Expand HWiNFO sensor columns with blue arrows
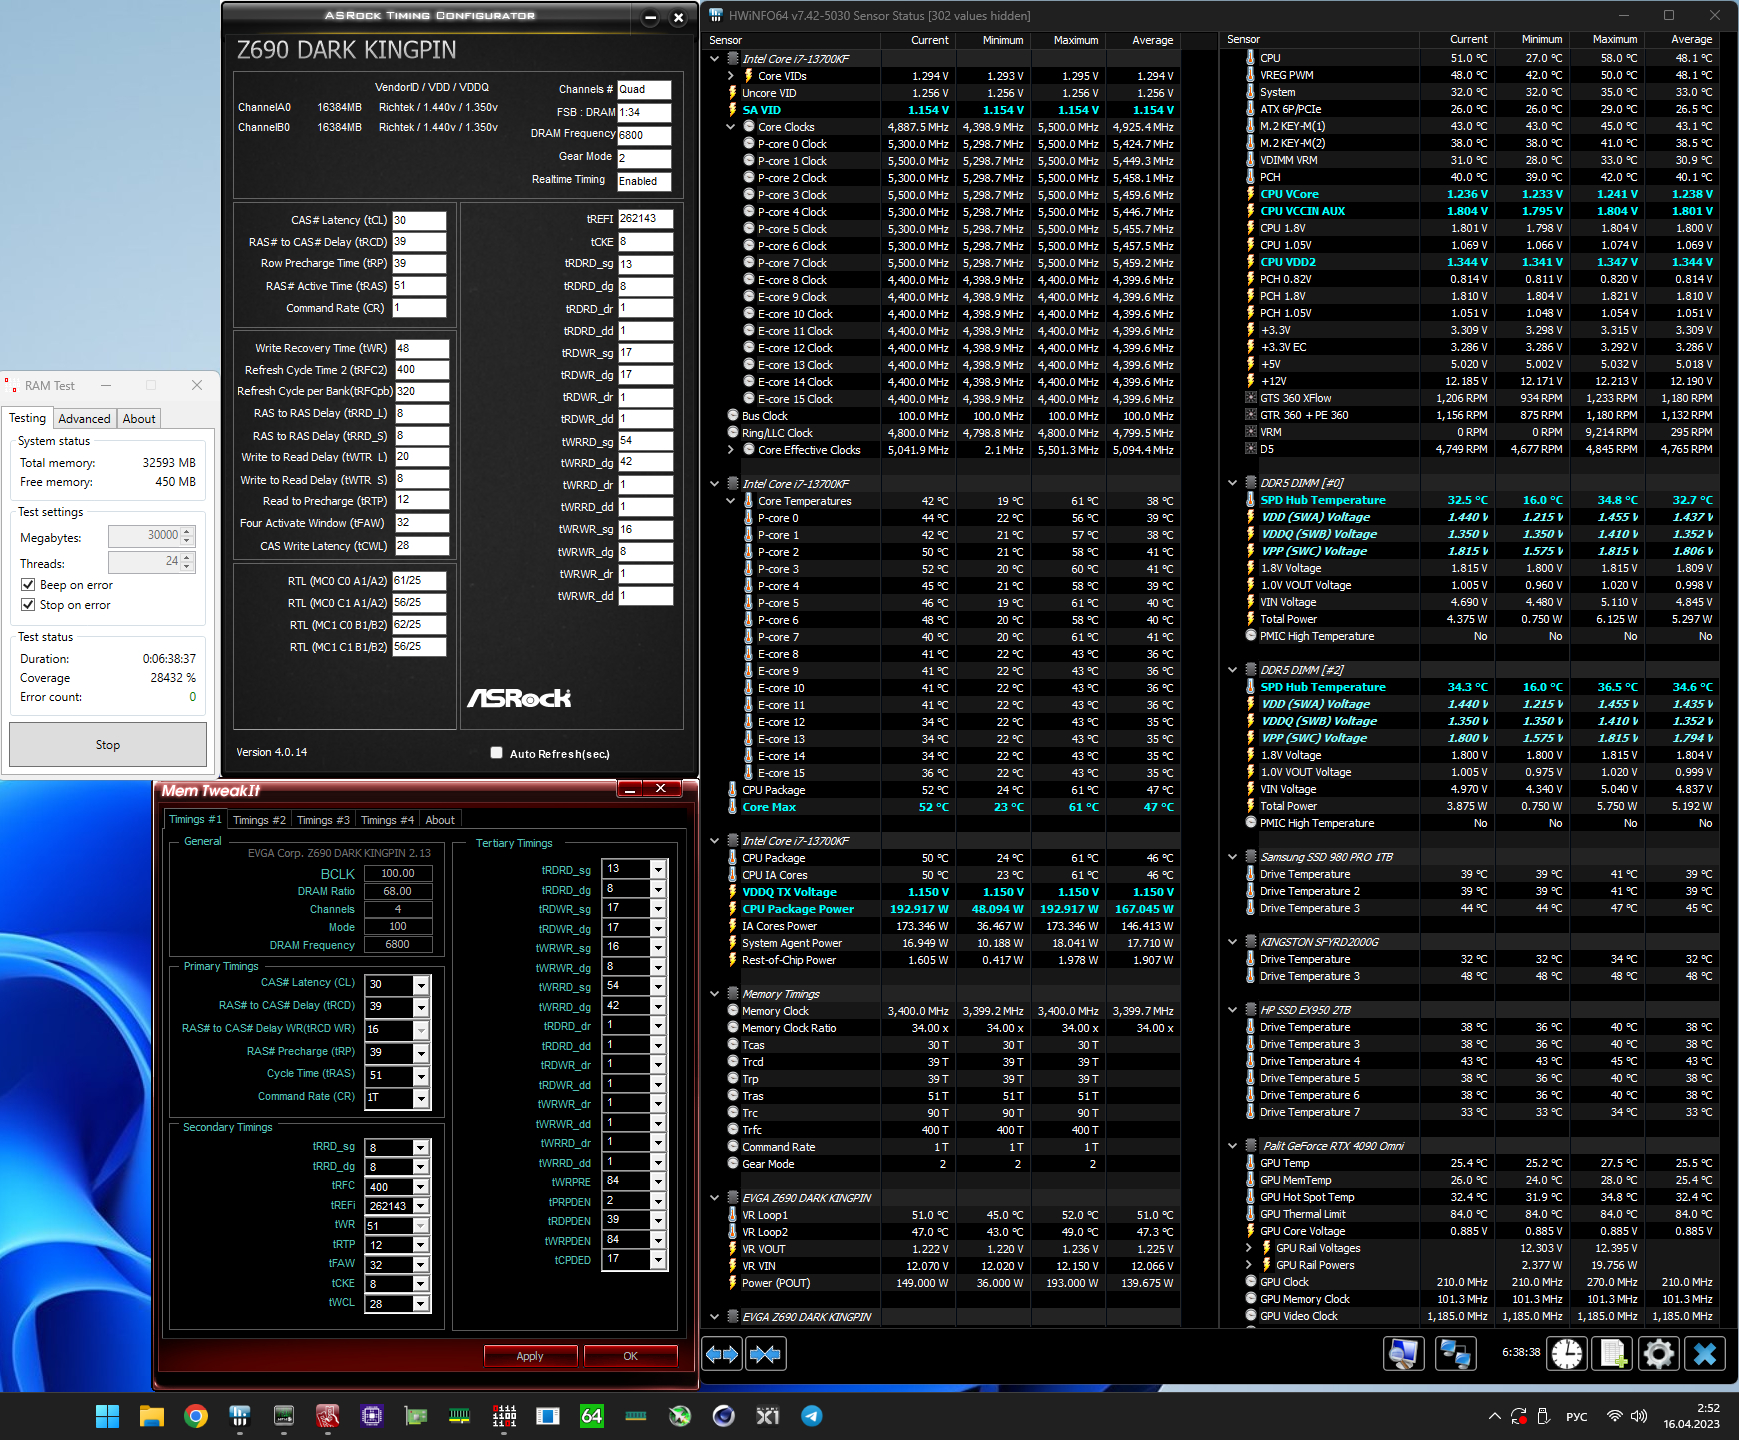Image resolution: width=1739 pixels, height=1440 pixels. tap(722, 1354)
